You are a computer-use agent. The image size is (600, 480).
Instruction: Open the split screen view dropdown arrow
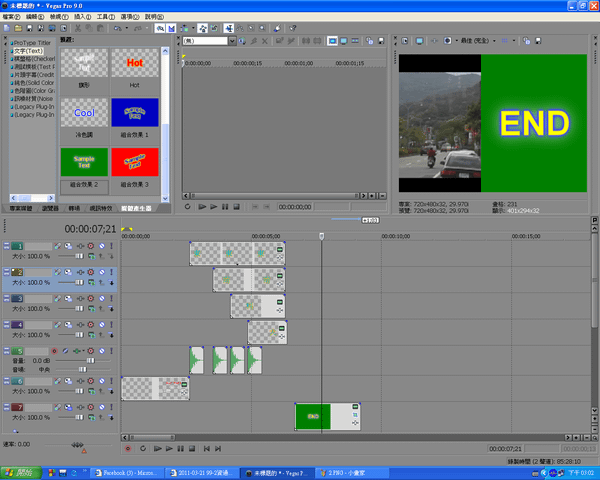(x=457, y=41)
